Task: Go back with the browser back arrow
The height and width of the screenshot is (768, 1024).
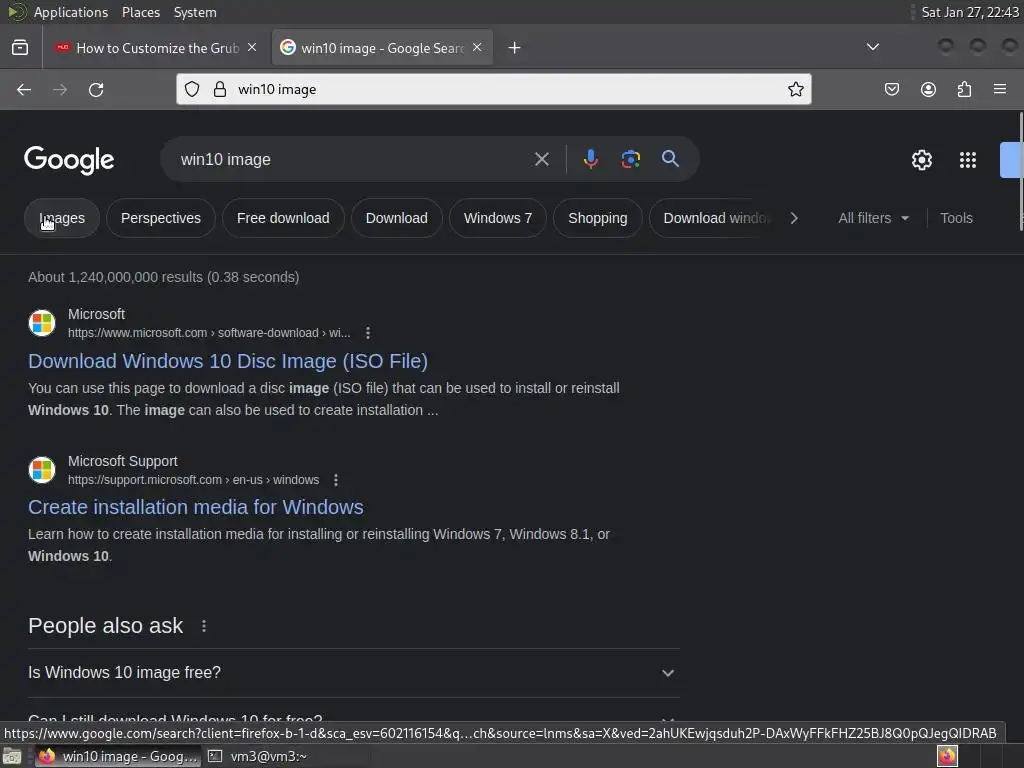Action: click(24, 89)
